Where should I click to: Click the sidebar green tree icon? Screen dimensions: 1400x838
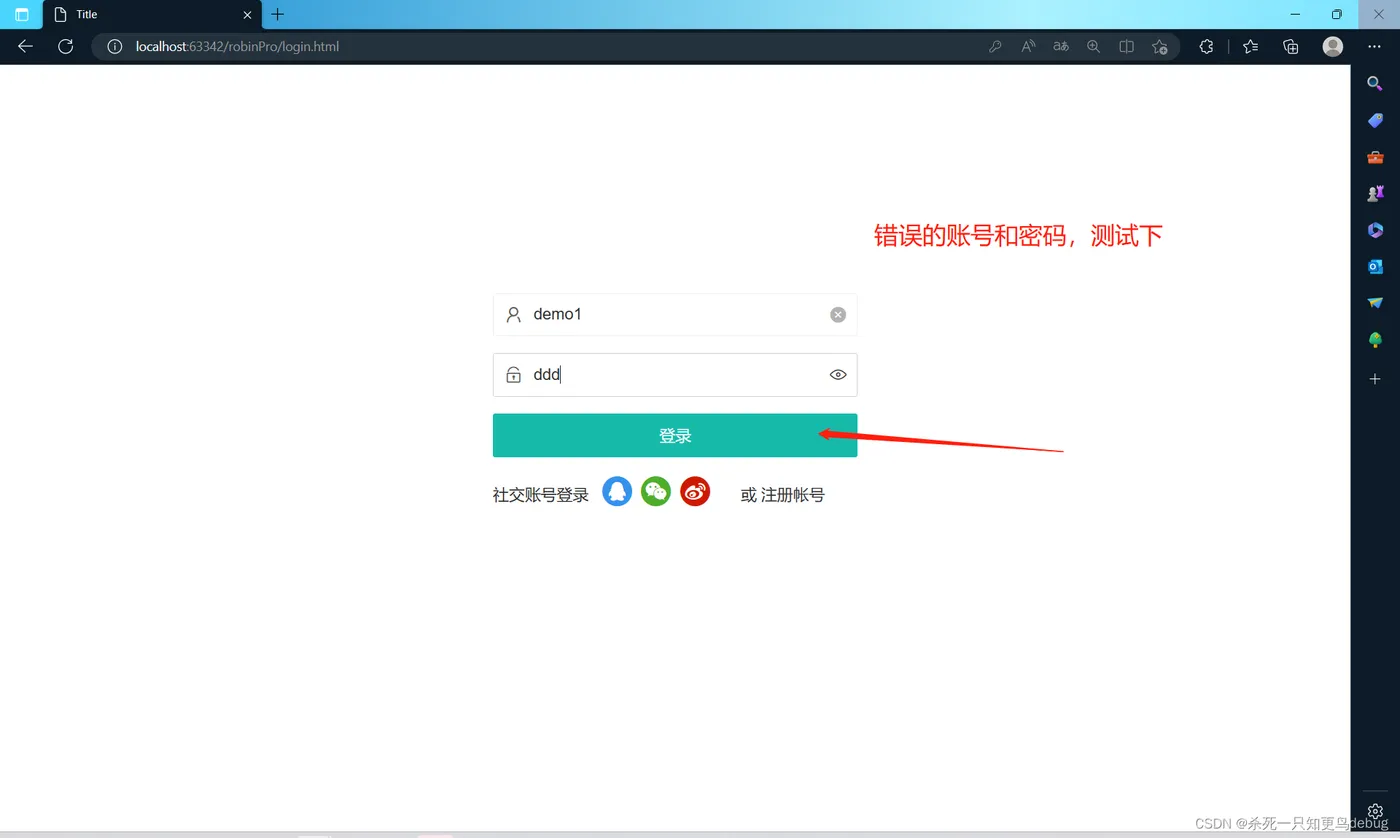[1375, 340]
